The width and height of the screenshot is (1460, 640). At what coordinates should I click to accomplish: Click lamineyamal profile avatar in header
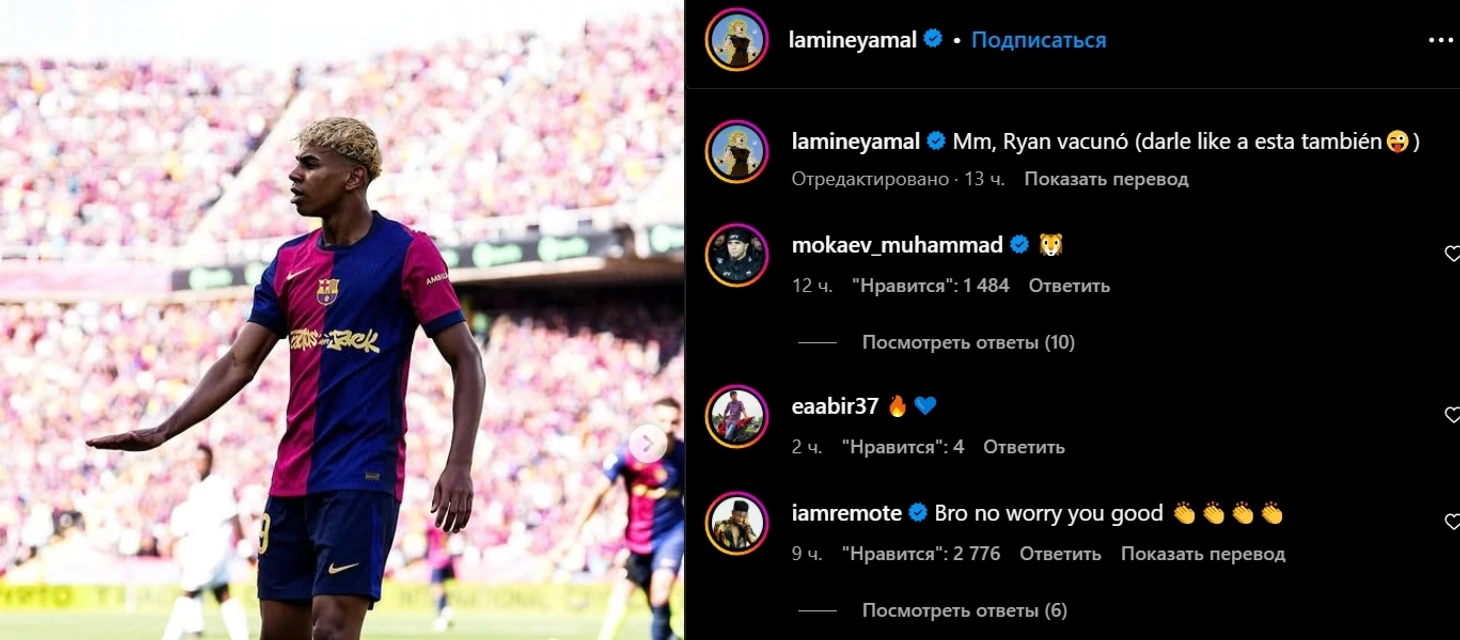737,40
